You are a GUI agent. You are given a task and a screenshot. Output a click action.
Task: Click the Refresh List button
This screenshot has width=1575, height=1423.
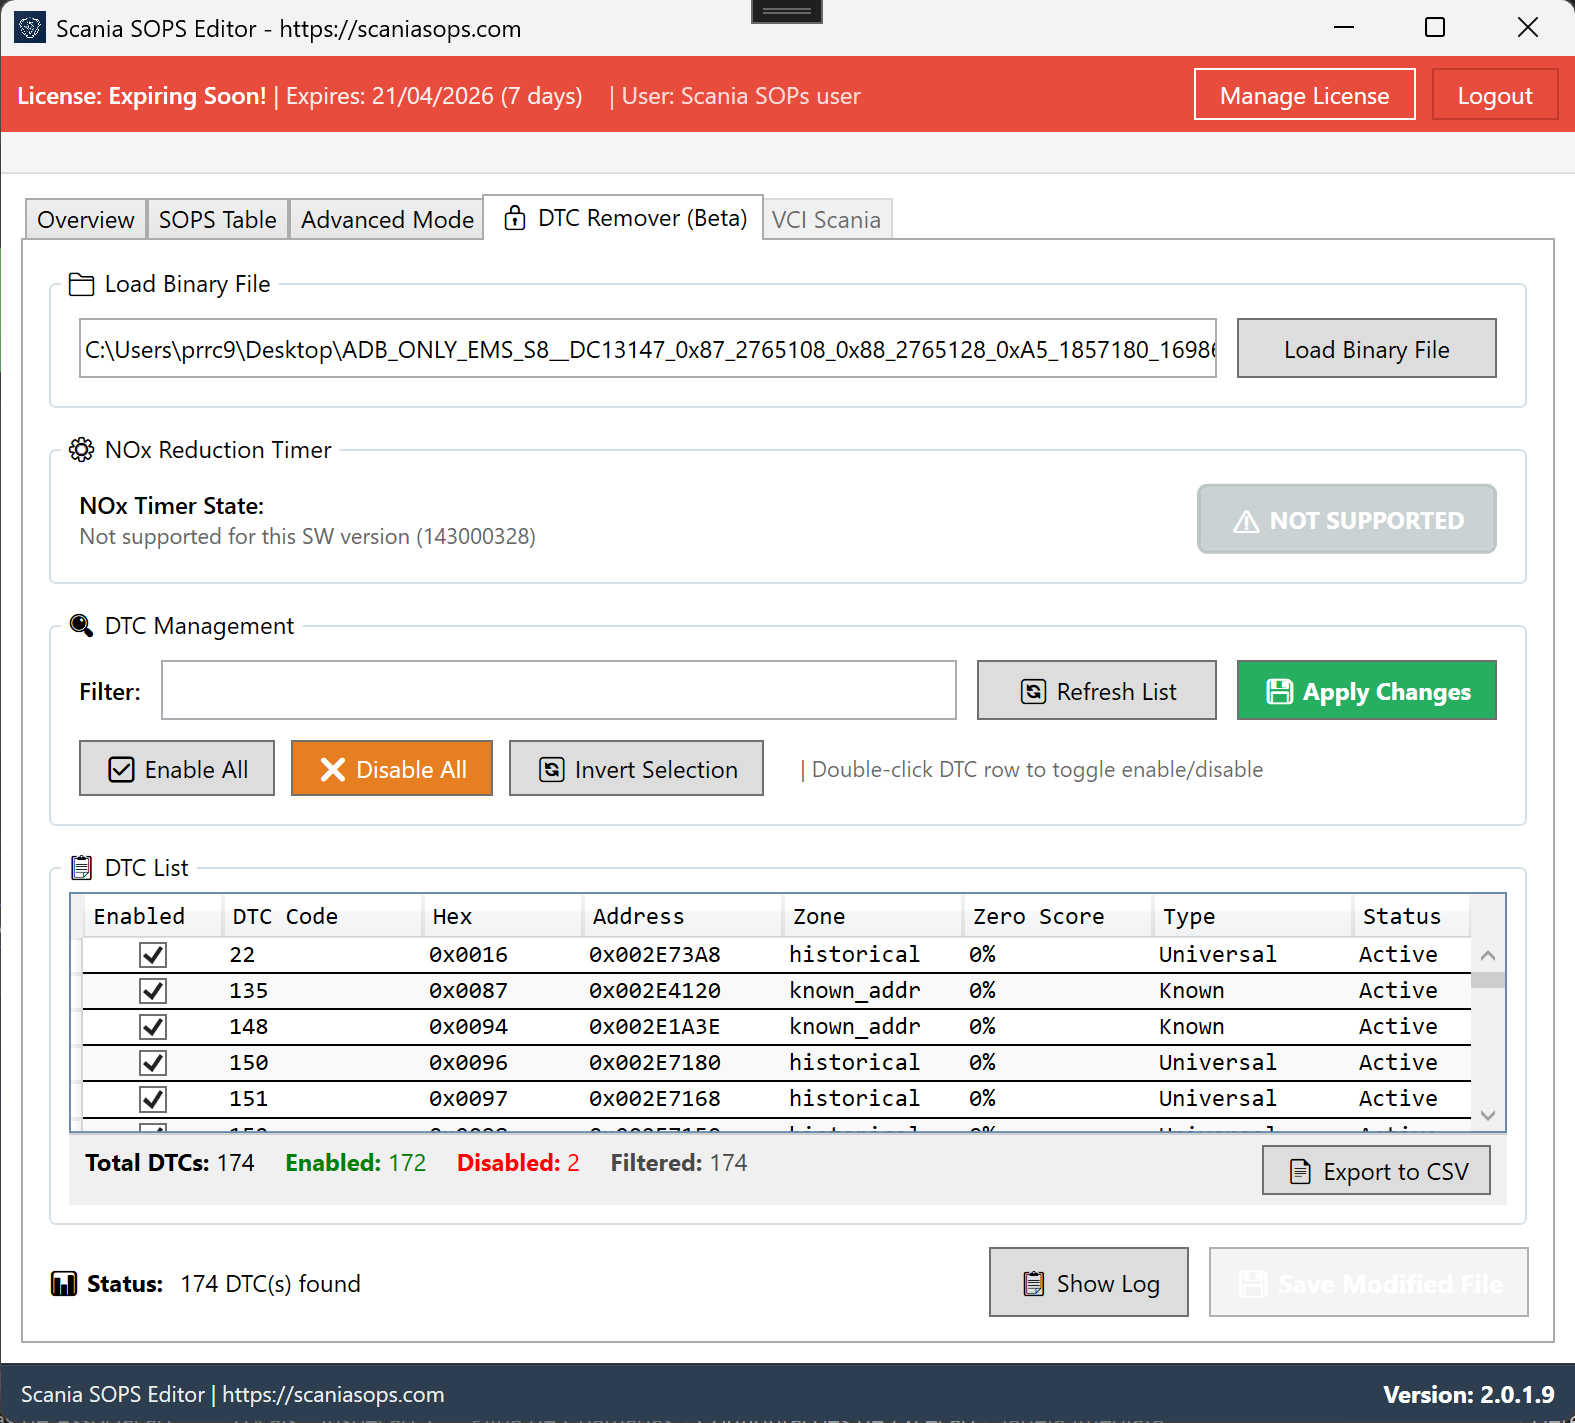pos(1097,691)
